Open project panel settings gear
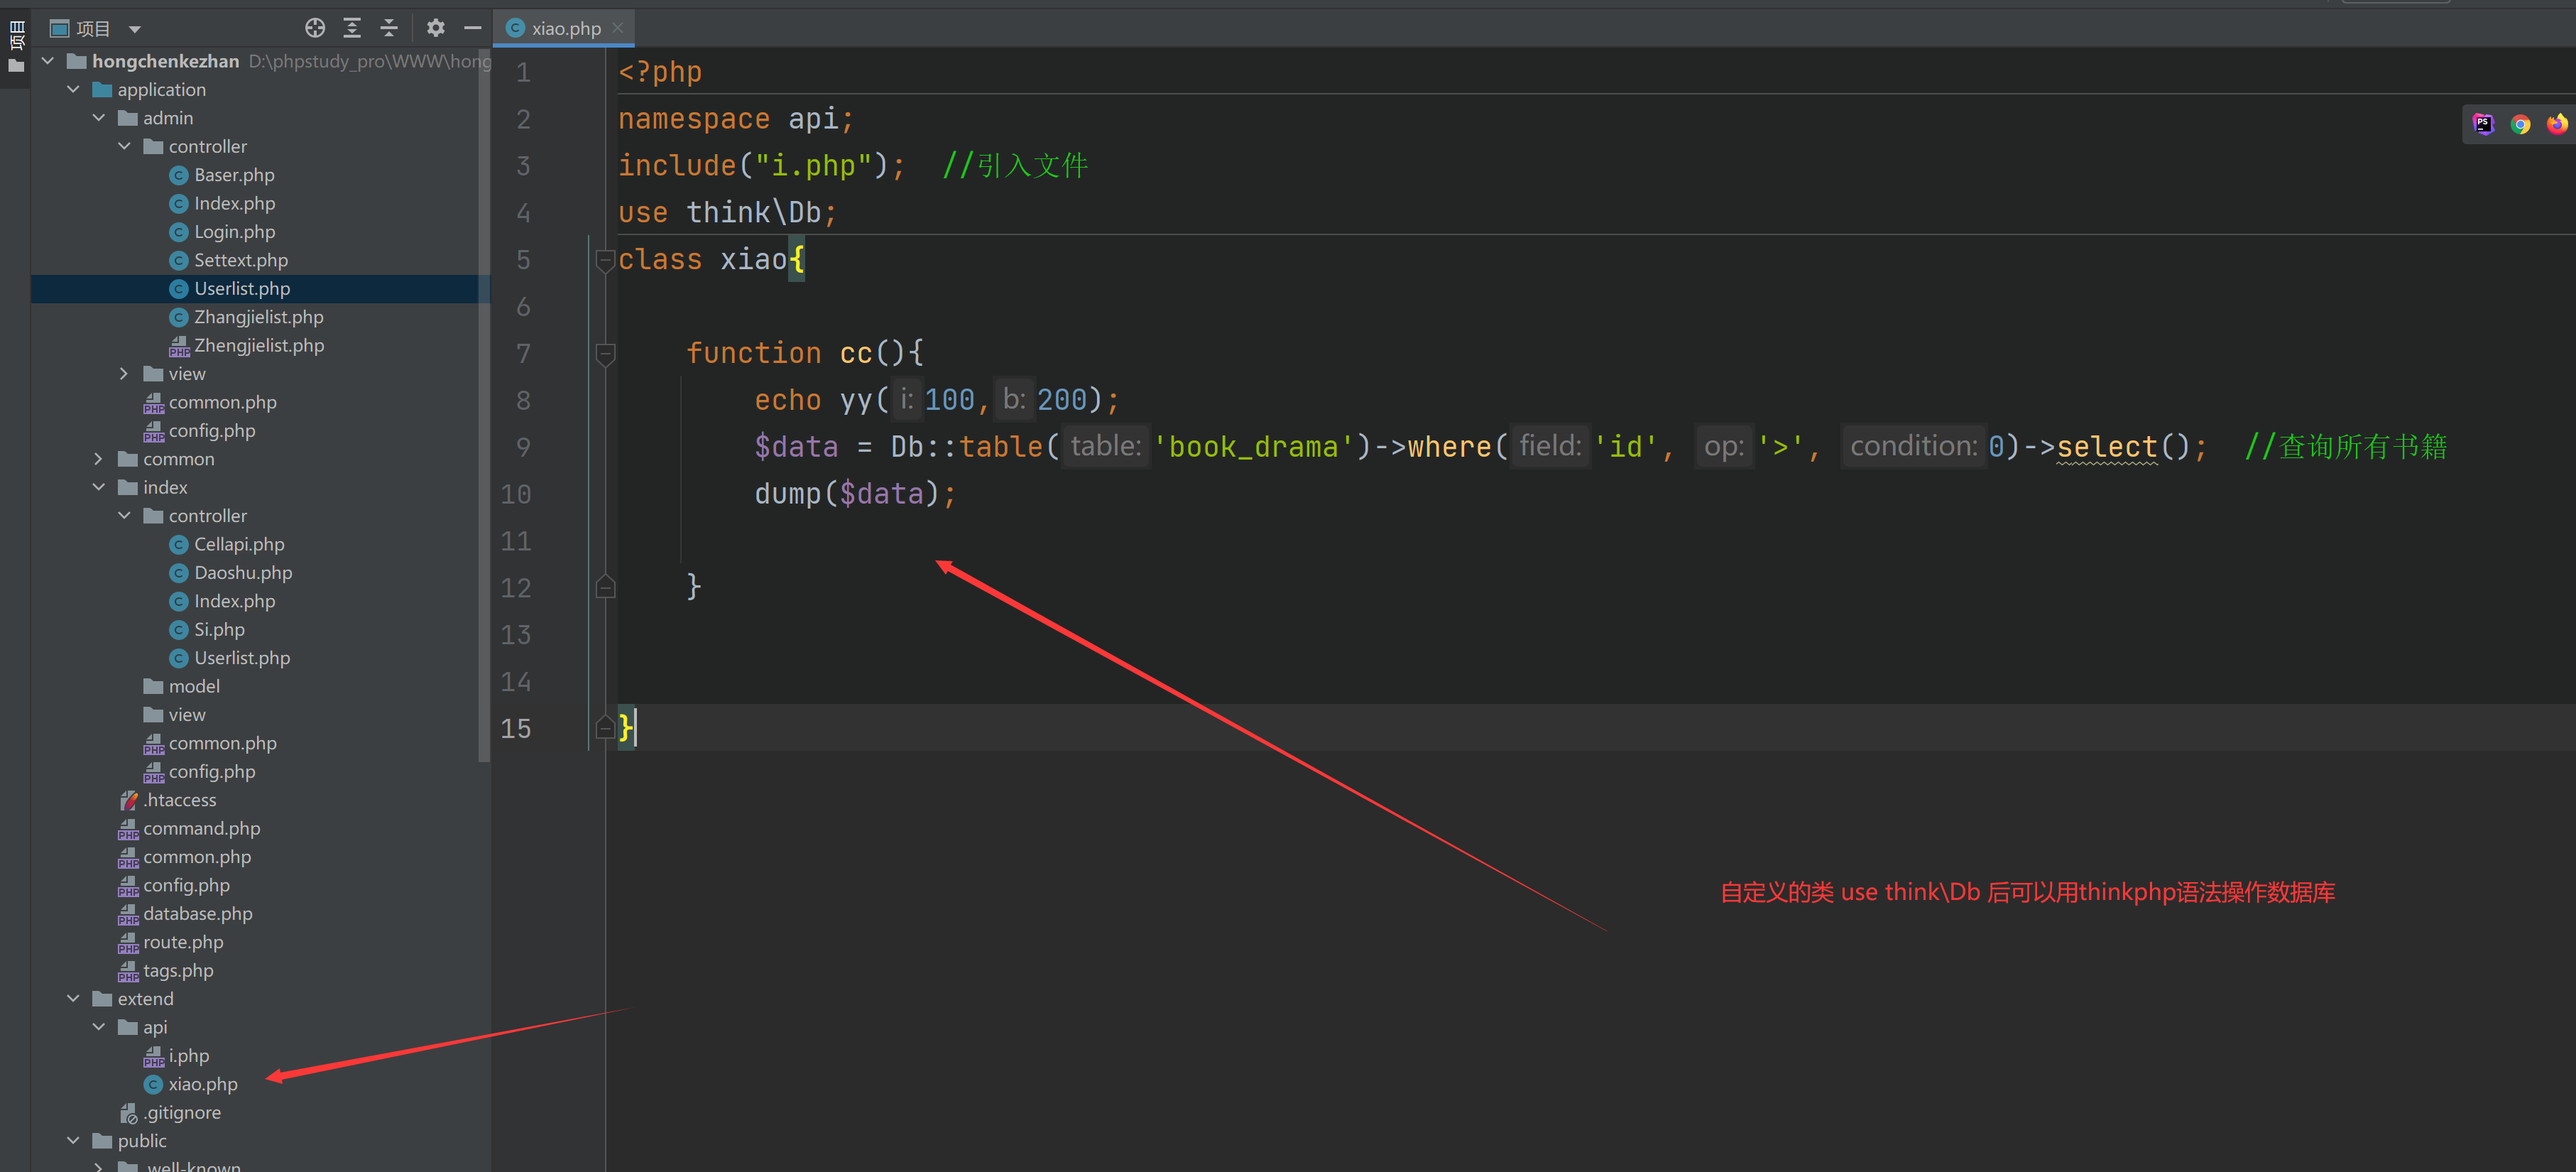This screenshot has height=1172, width=2576. (x=435, y=28)
